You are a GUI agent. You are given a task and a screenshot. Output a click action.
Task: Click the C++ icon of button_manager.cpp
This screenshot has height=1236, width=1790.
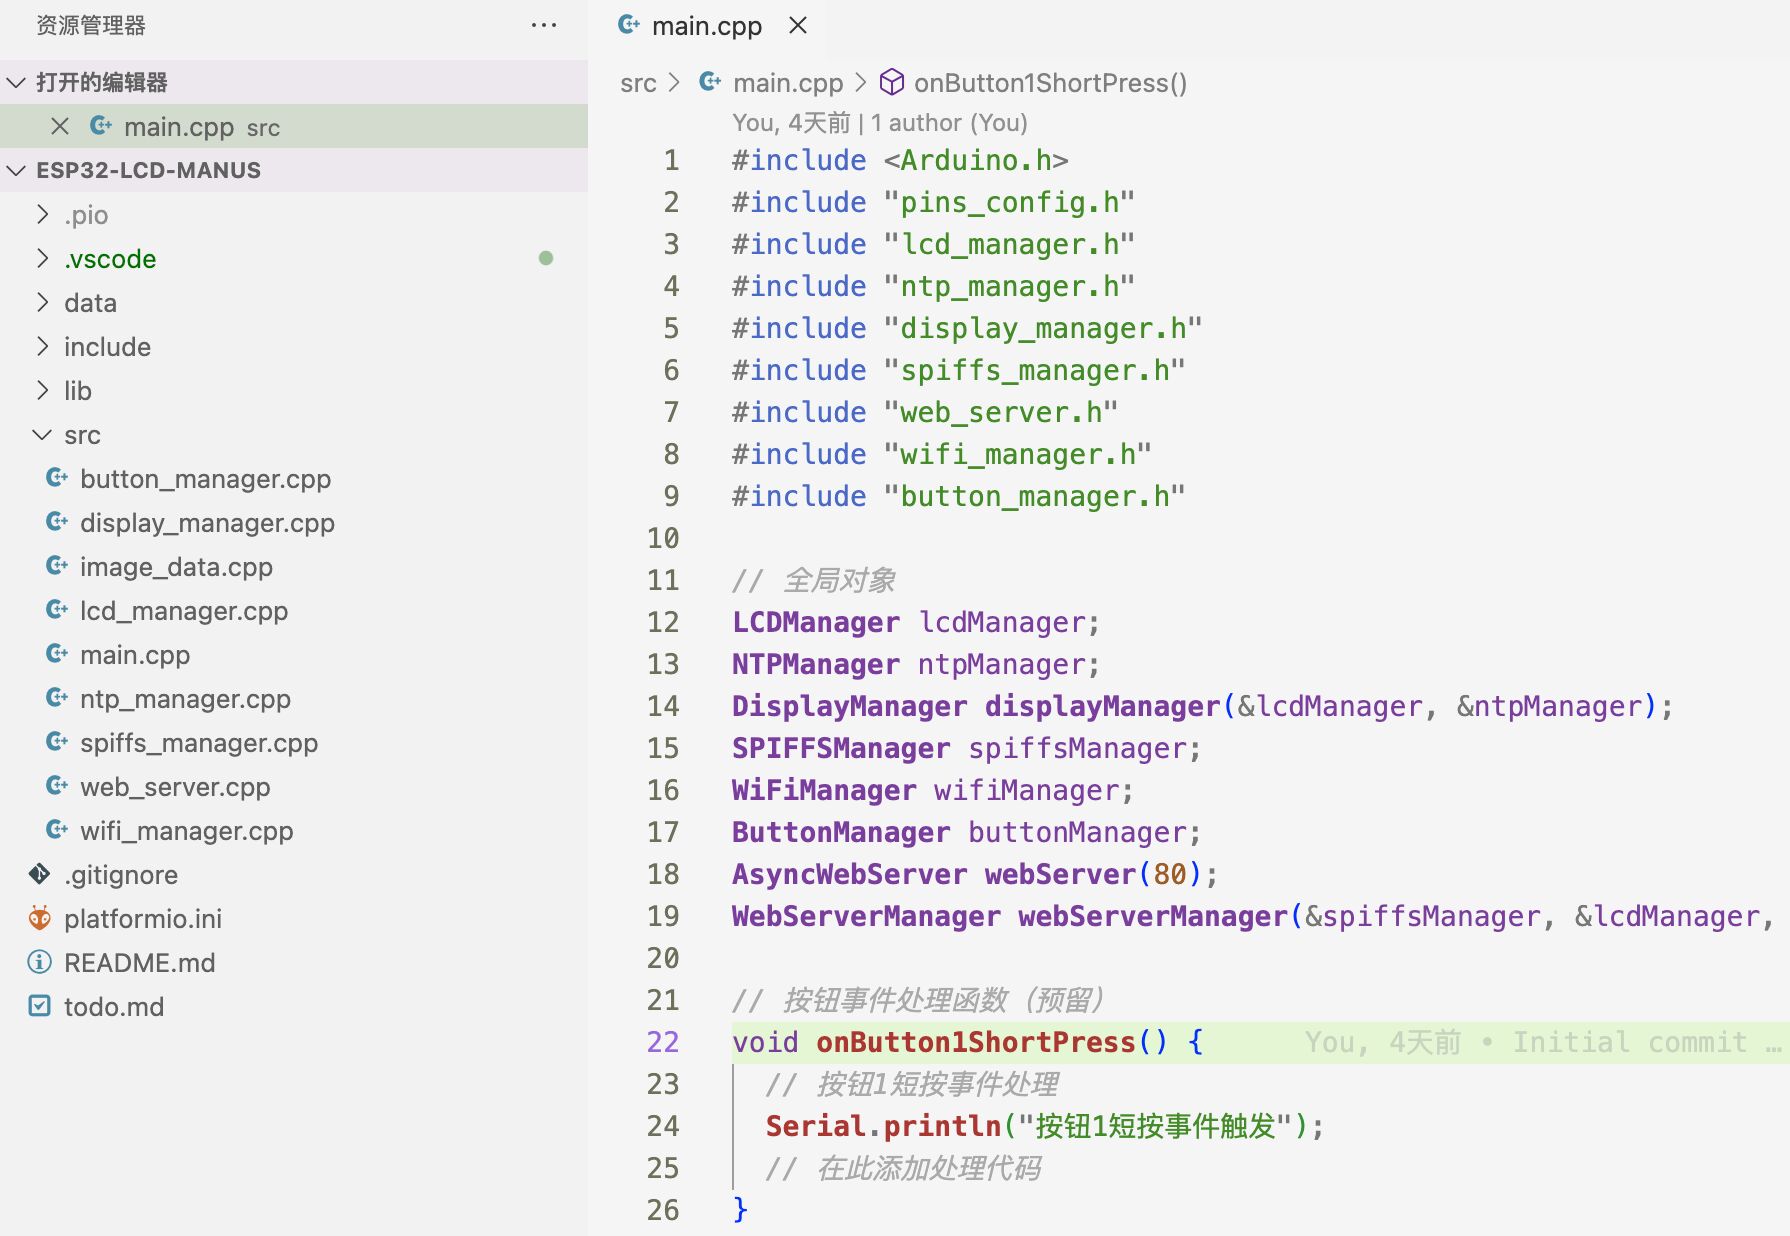tap(58, 478)
